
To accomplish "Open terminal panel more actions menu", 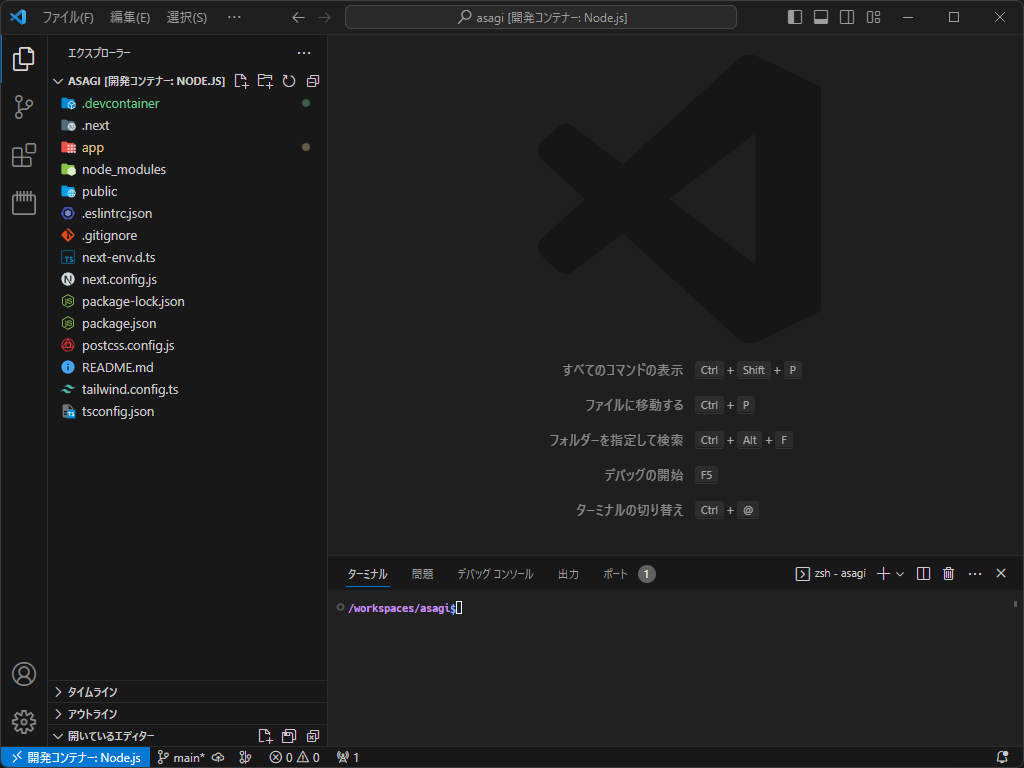I will click(975, 573).
